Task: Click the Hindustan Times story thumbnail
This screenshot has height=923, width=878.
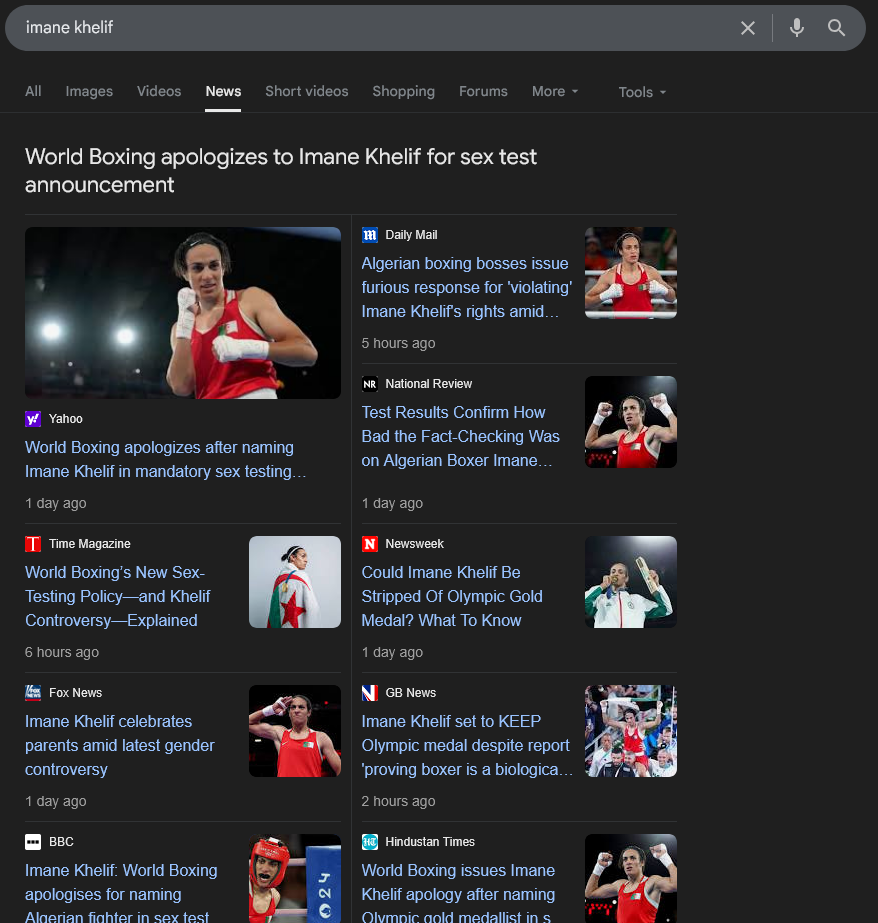Action: pyautogui.click(x=631, y=878)
